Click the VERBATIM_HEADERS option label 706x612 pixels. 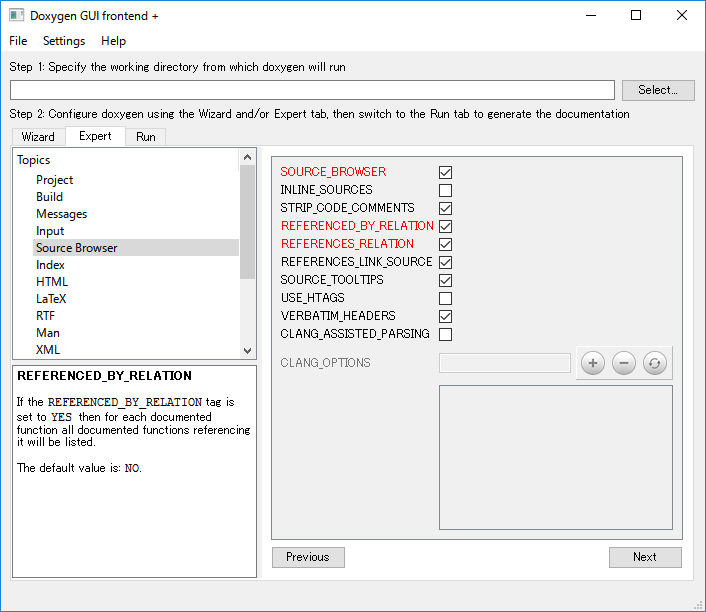pos(338,316)
